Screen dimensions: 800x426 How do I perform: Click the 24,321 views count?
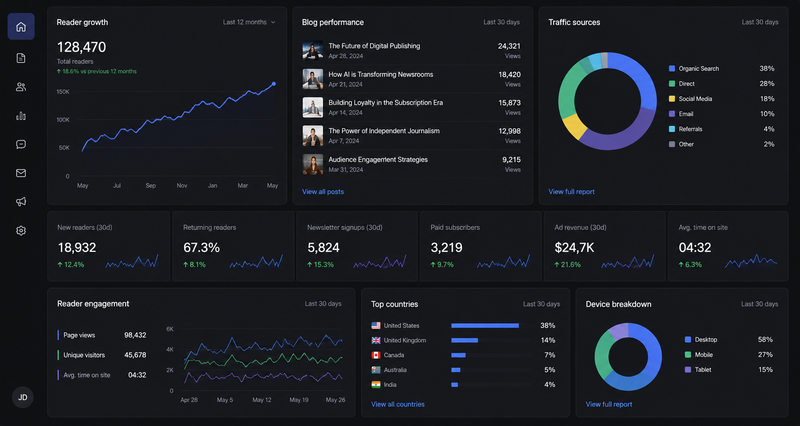point(509,46)
